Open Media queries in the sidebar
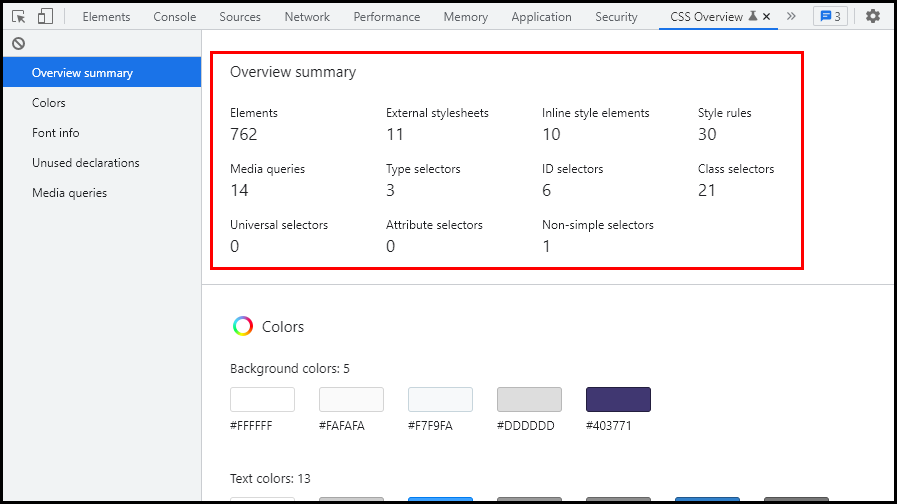The height and width of the screenshot is (504, 897). tap(102, 193)
